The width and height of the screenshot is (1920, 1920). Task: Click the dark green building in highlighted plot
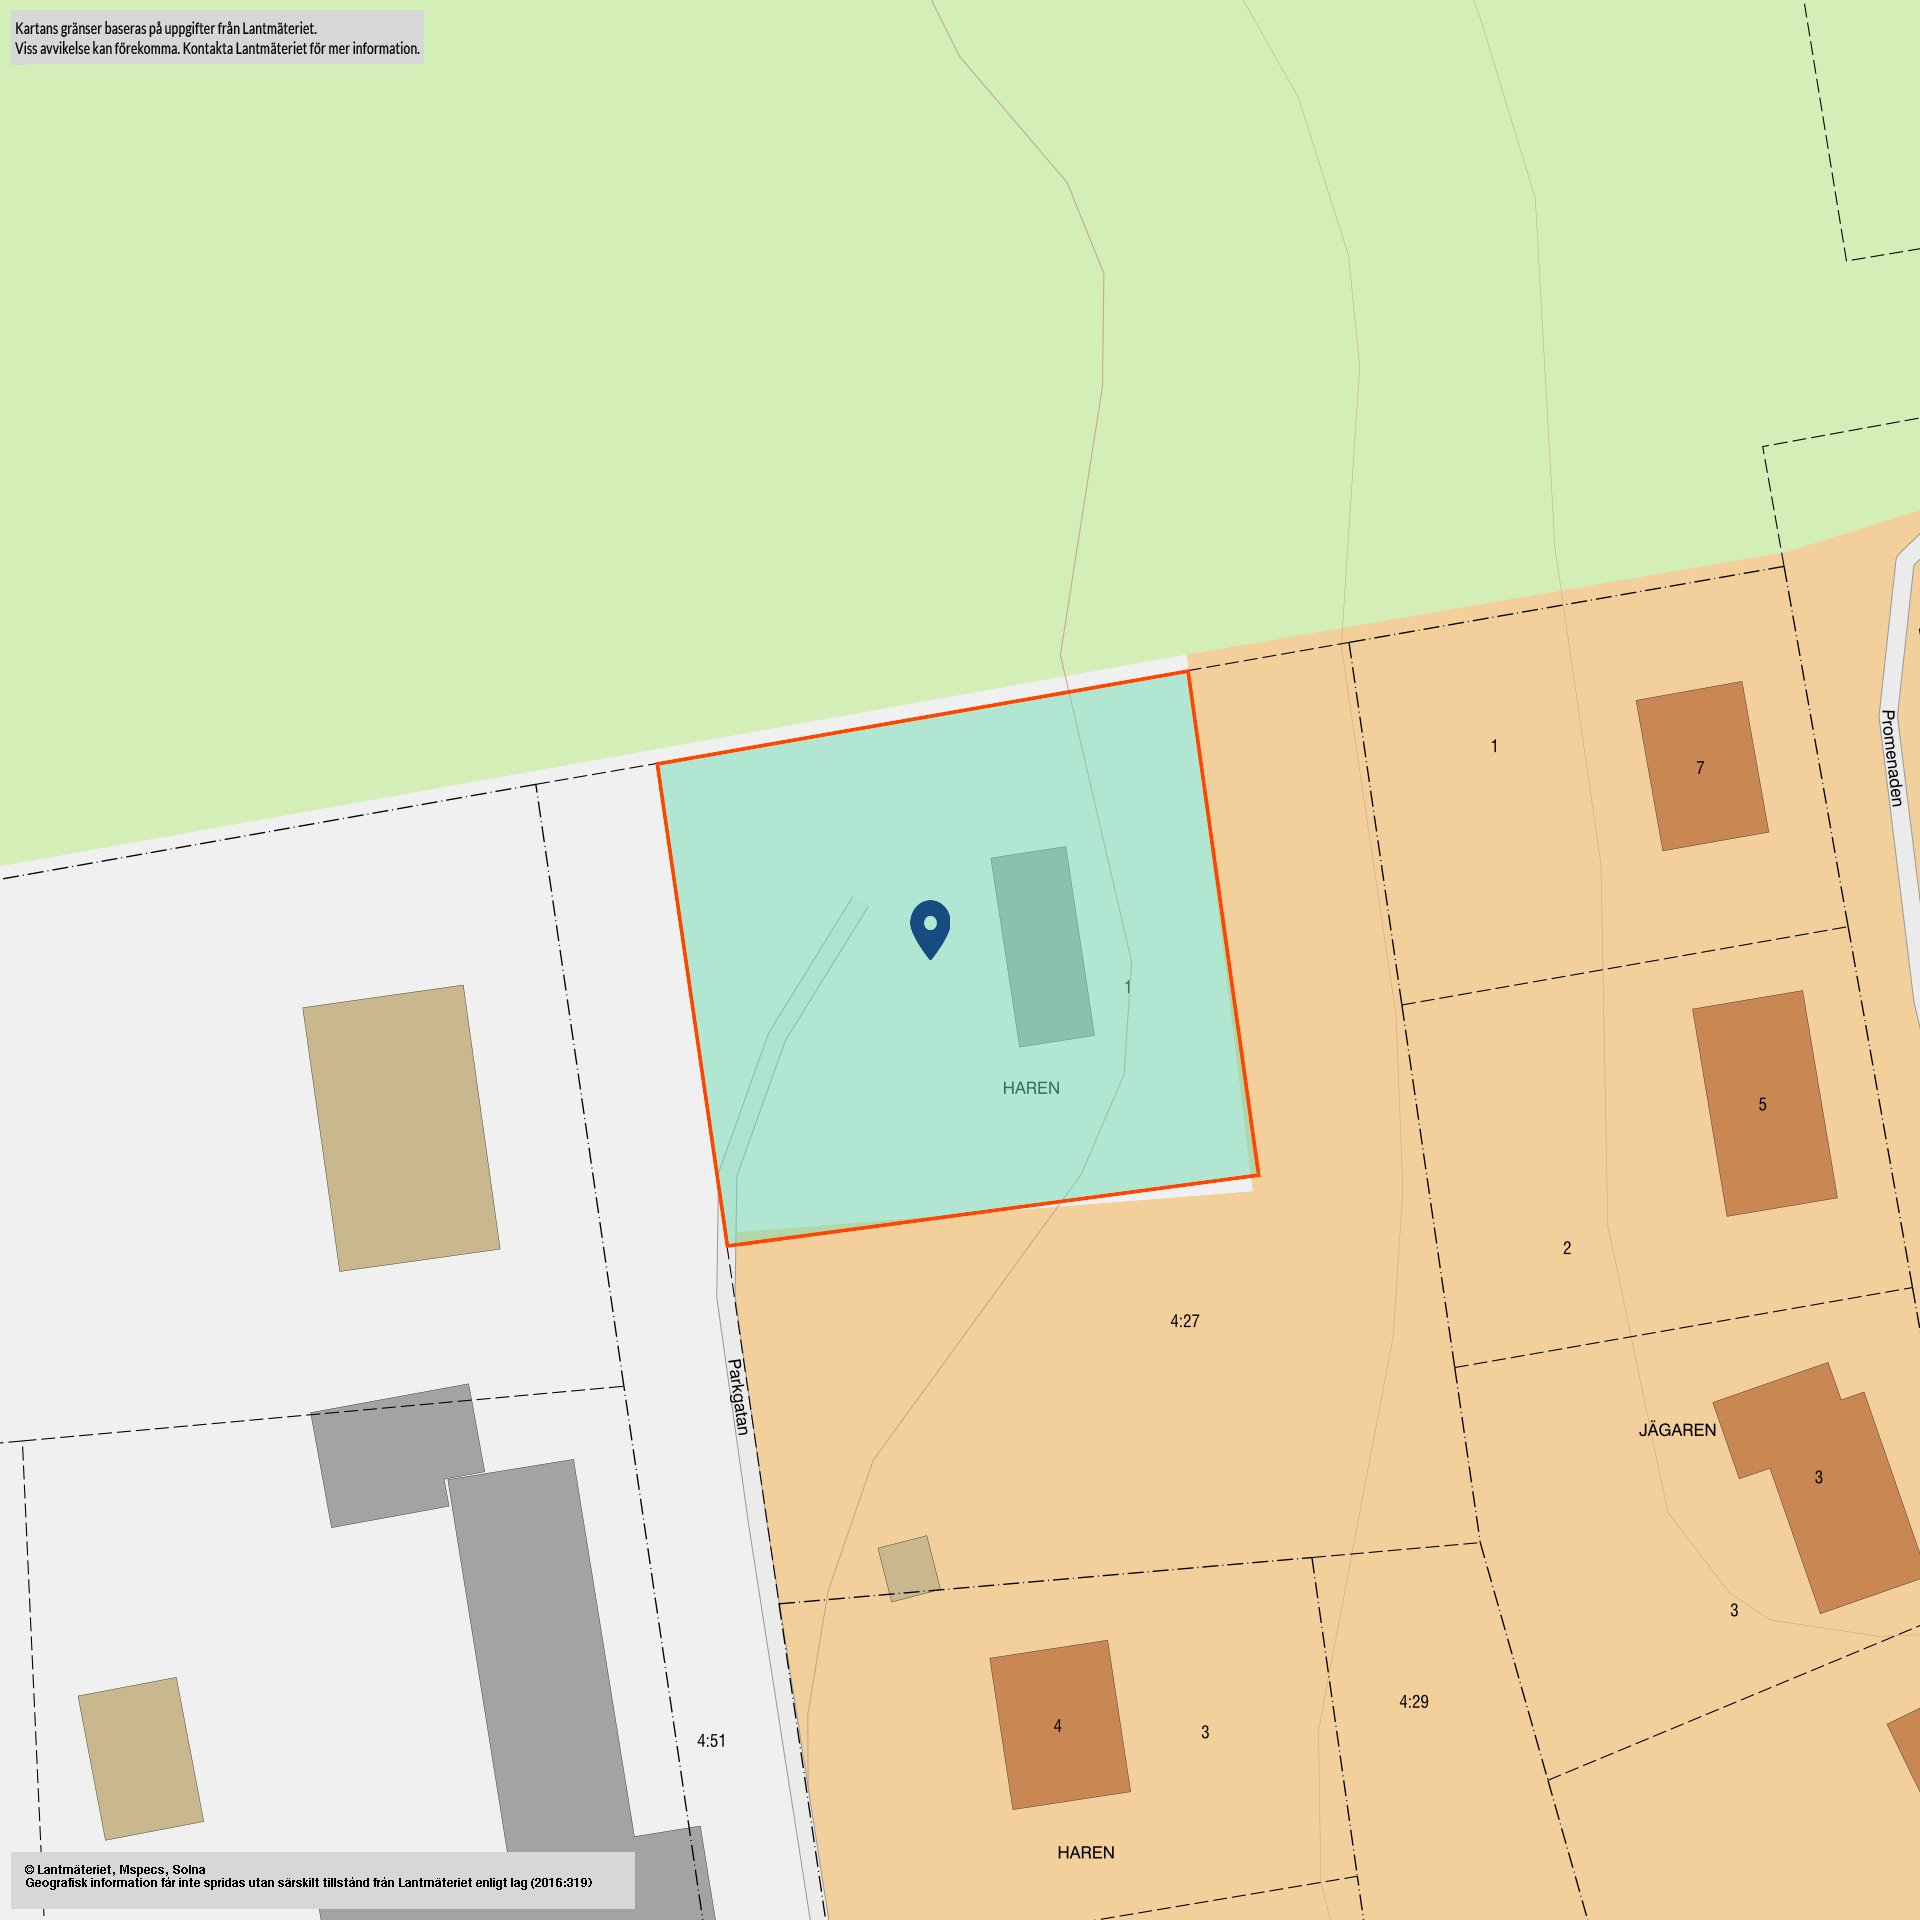(1042, 946)
